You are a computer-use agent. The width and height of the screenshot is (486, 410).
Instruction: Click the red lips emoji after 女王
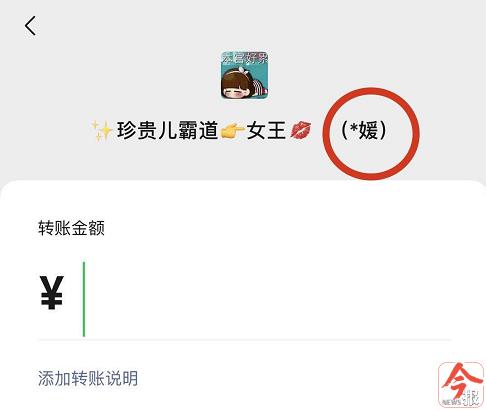coord(301,130)
